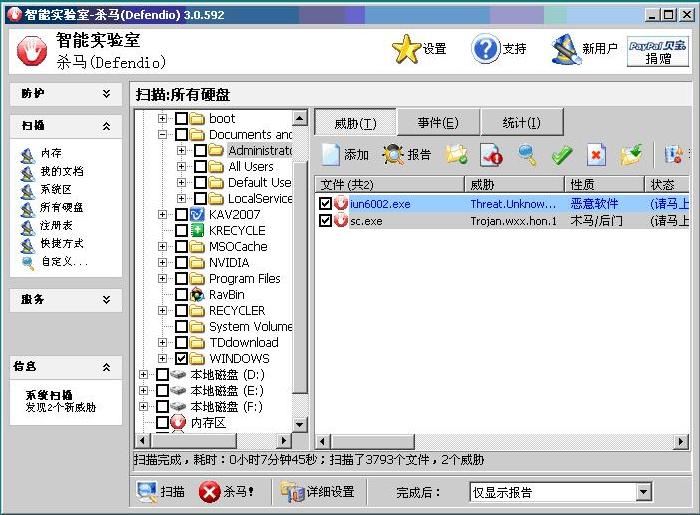Click the 状态 status column header
Screen dimensions: 700x515
tap(667, 184)
